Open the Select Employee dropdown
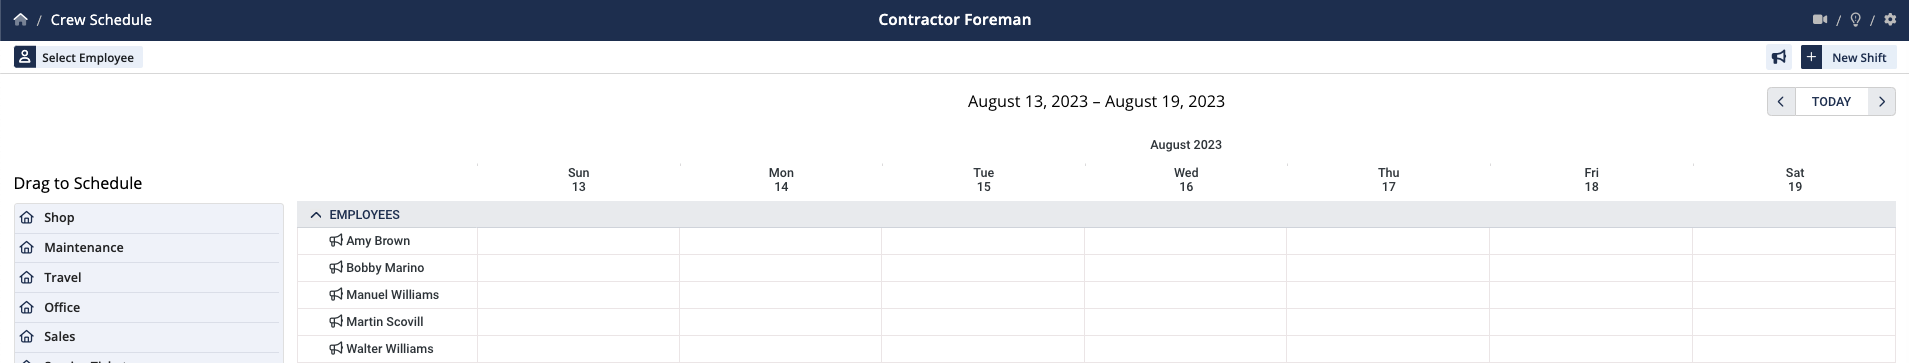 78,57
